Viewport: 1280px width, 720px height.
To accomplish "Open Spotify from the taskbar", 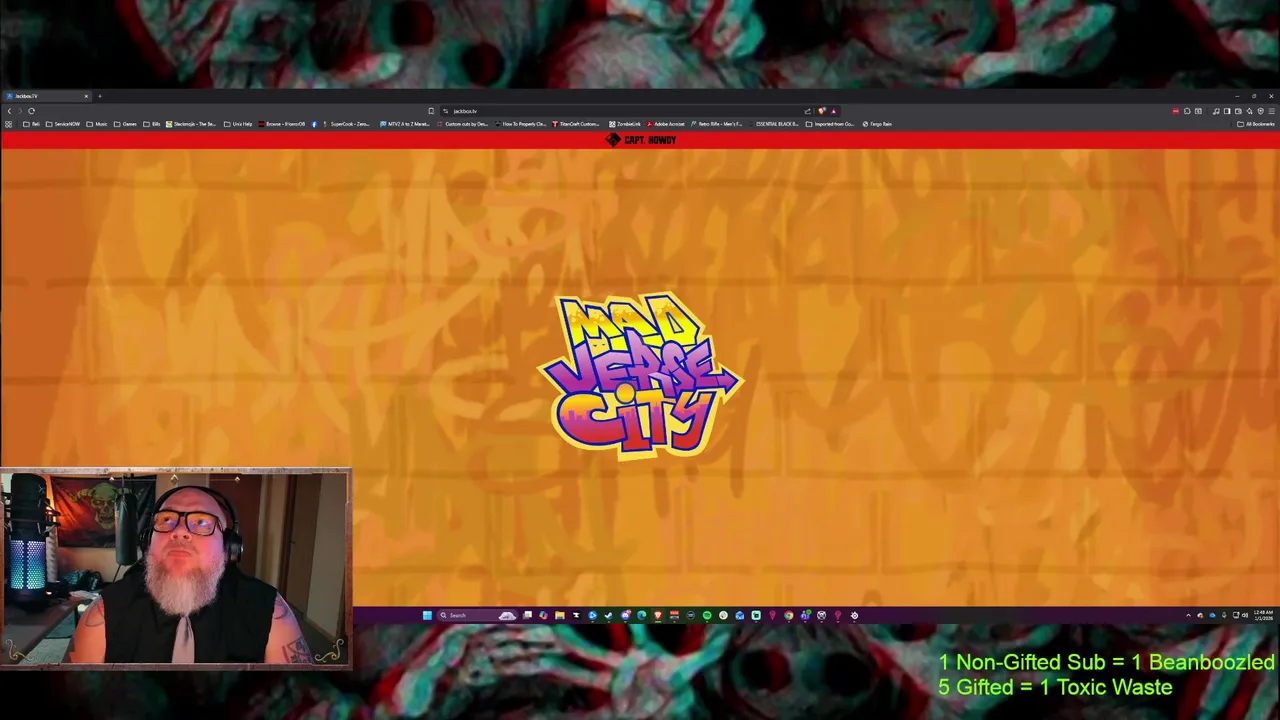I will 707,615.
